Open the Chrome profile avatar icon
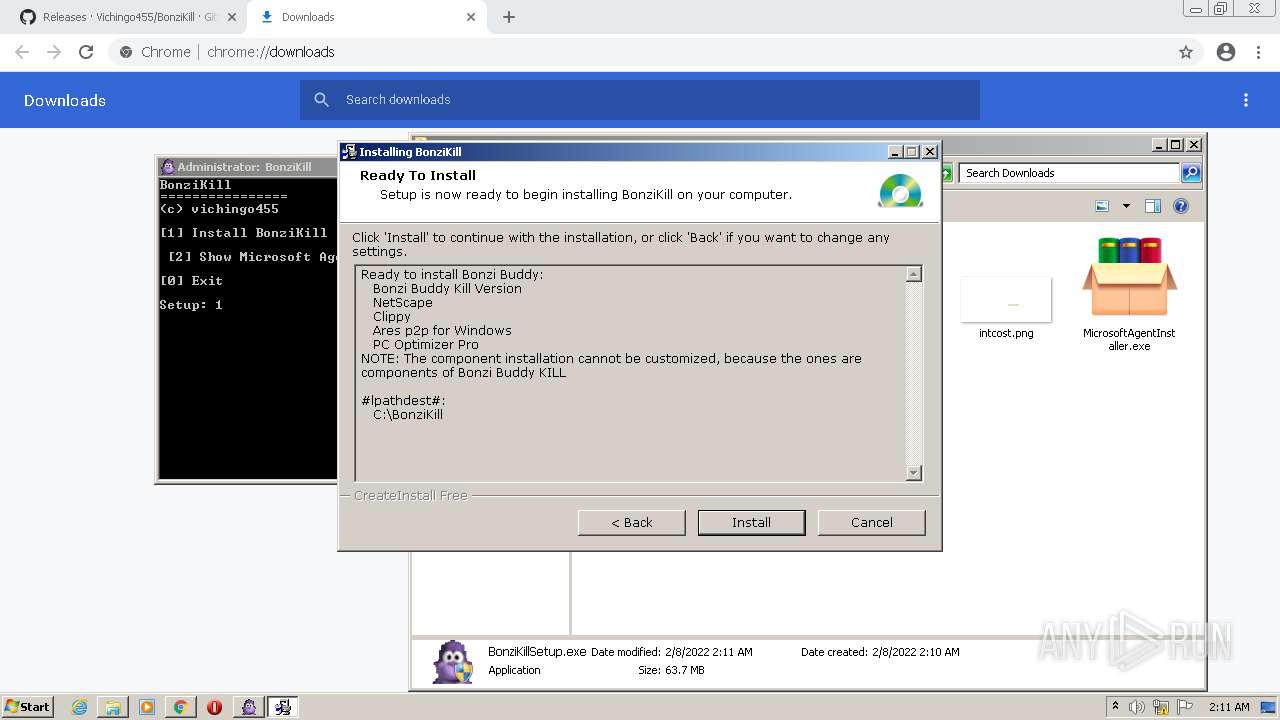 coord(1226,52)
